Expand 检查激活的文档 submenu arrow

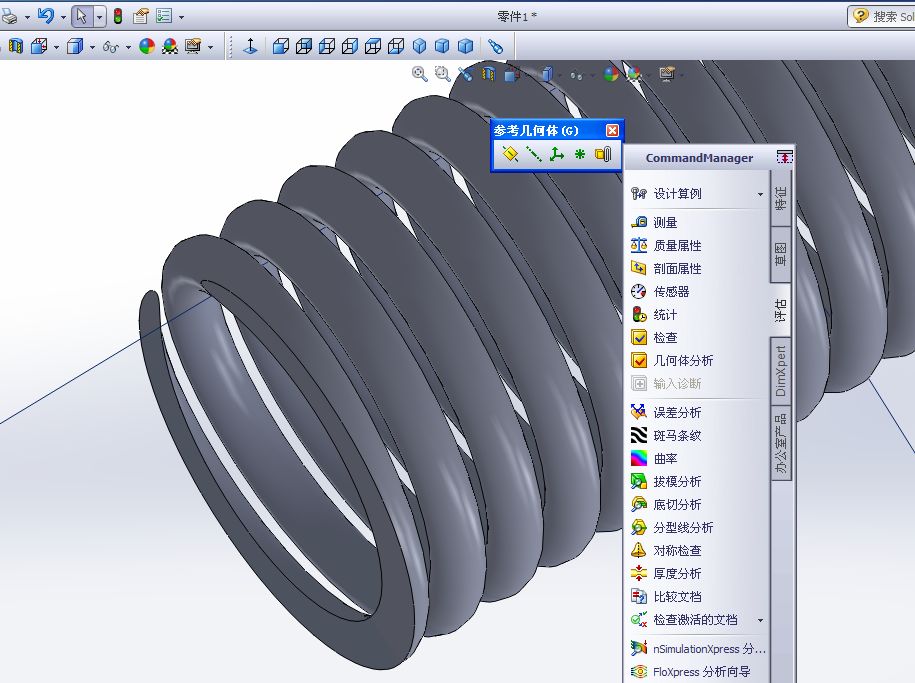pos(760,620)
